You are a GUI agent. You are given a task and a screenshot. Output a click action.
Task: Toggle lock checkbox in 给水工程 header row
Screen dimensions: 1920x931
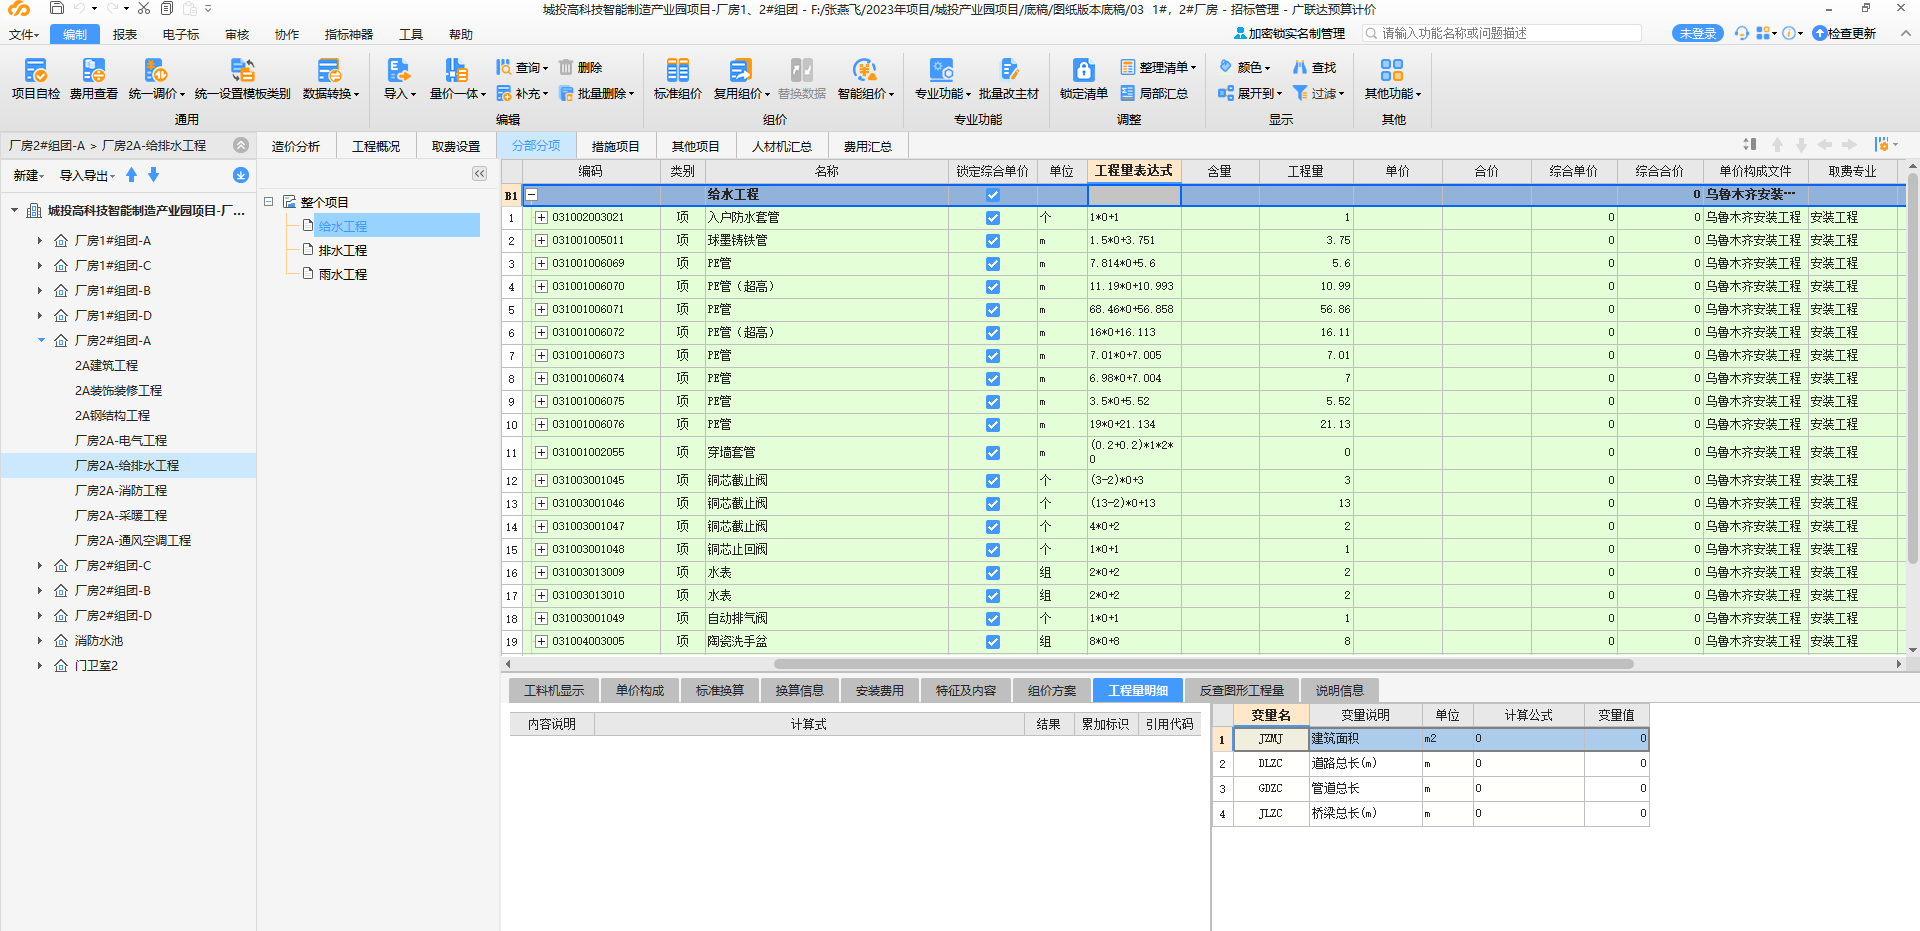pos(993,195)
